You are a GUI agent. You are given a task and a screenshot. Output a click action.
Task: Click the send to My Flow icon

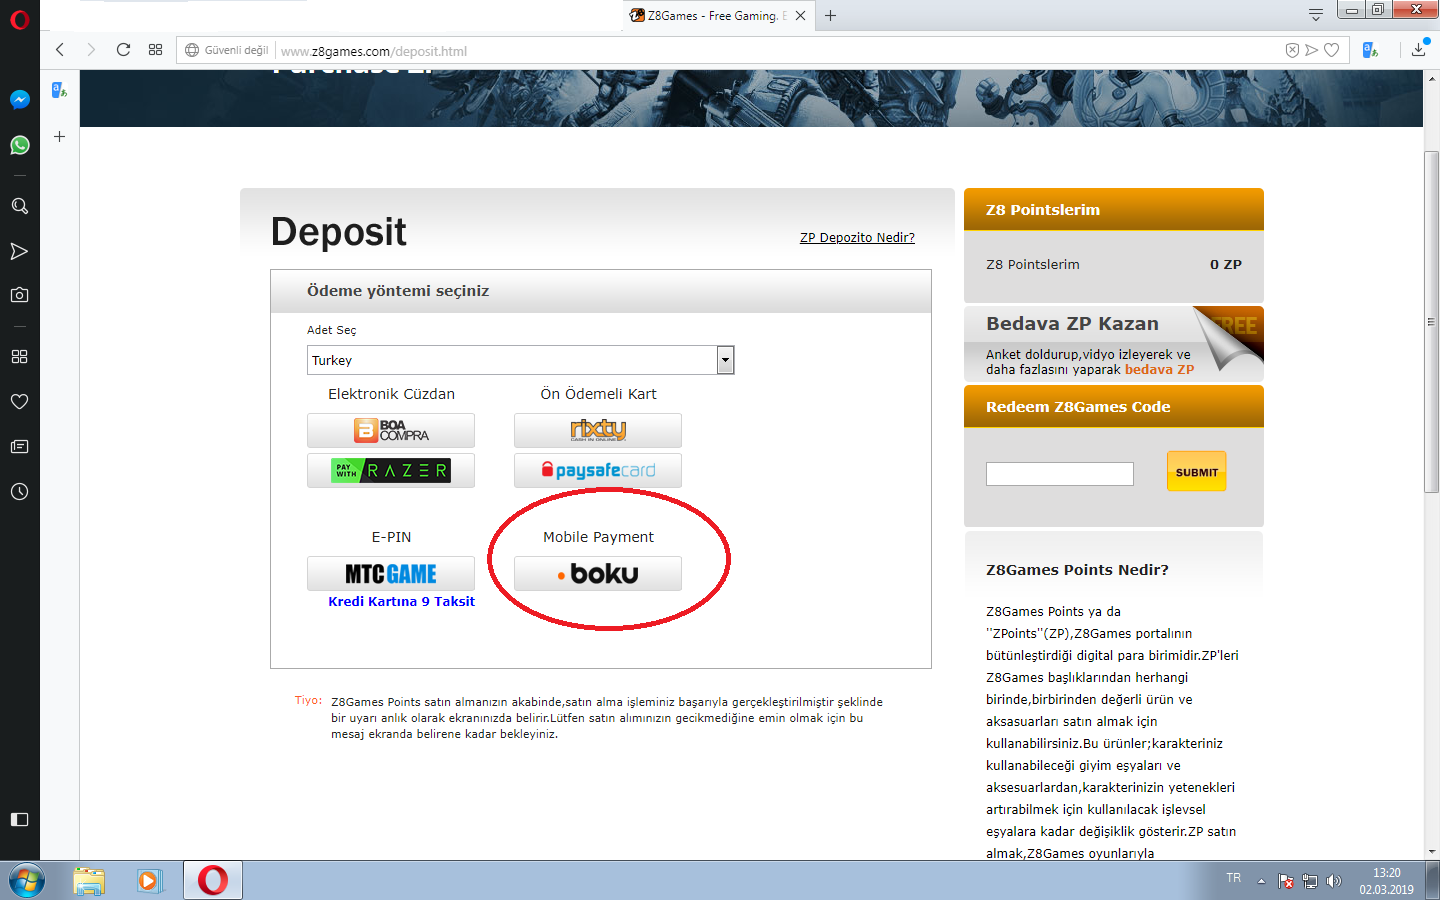point(1311,50)
